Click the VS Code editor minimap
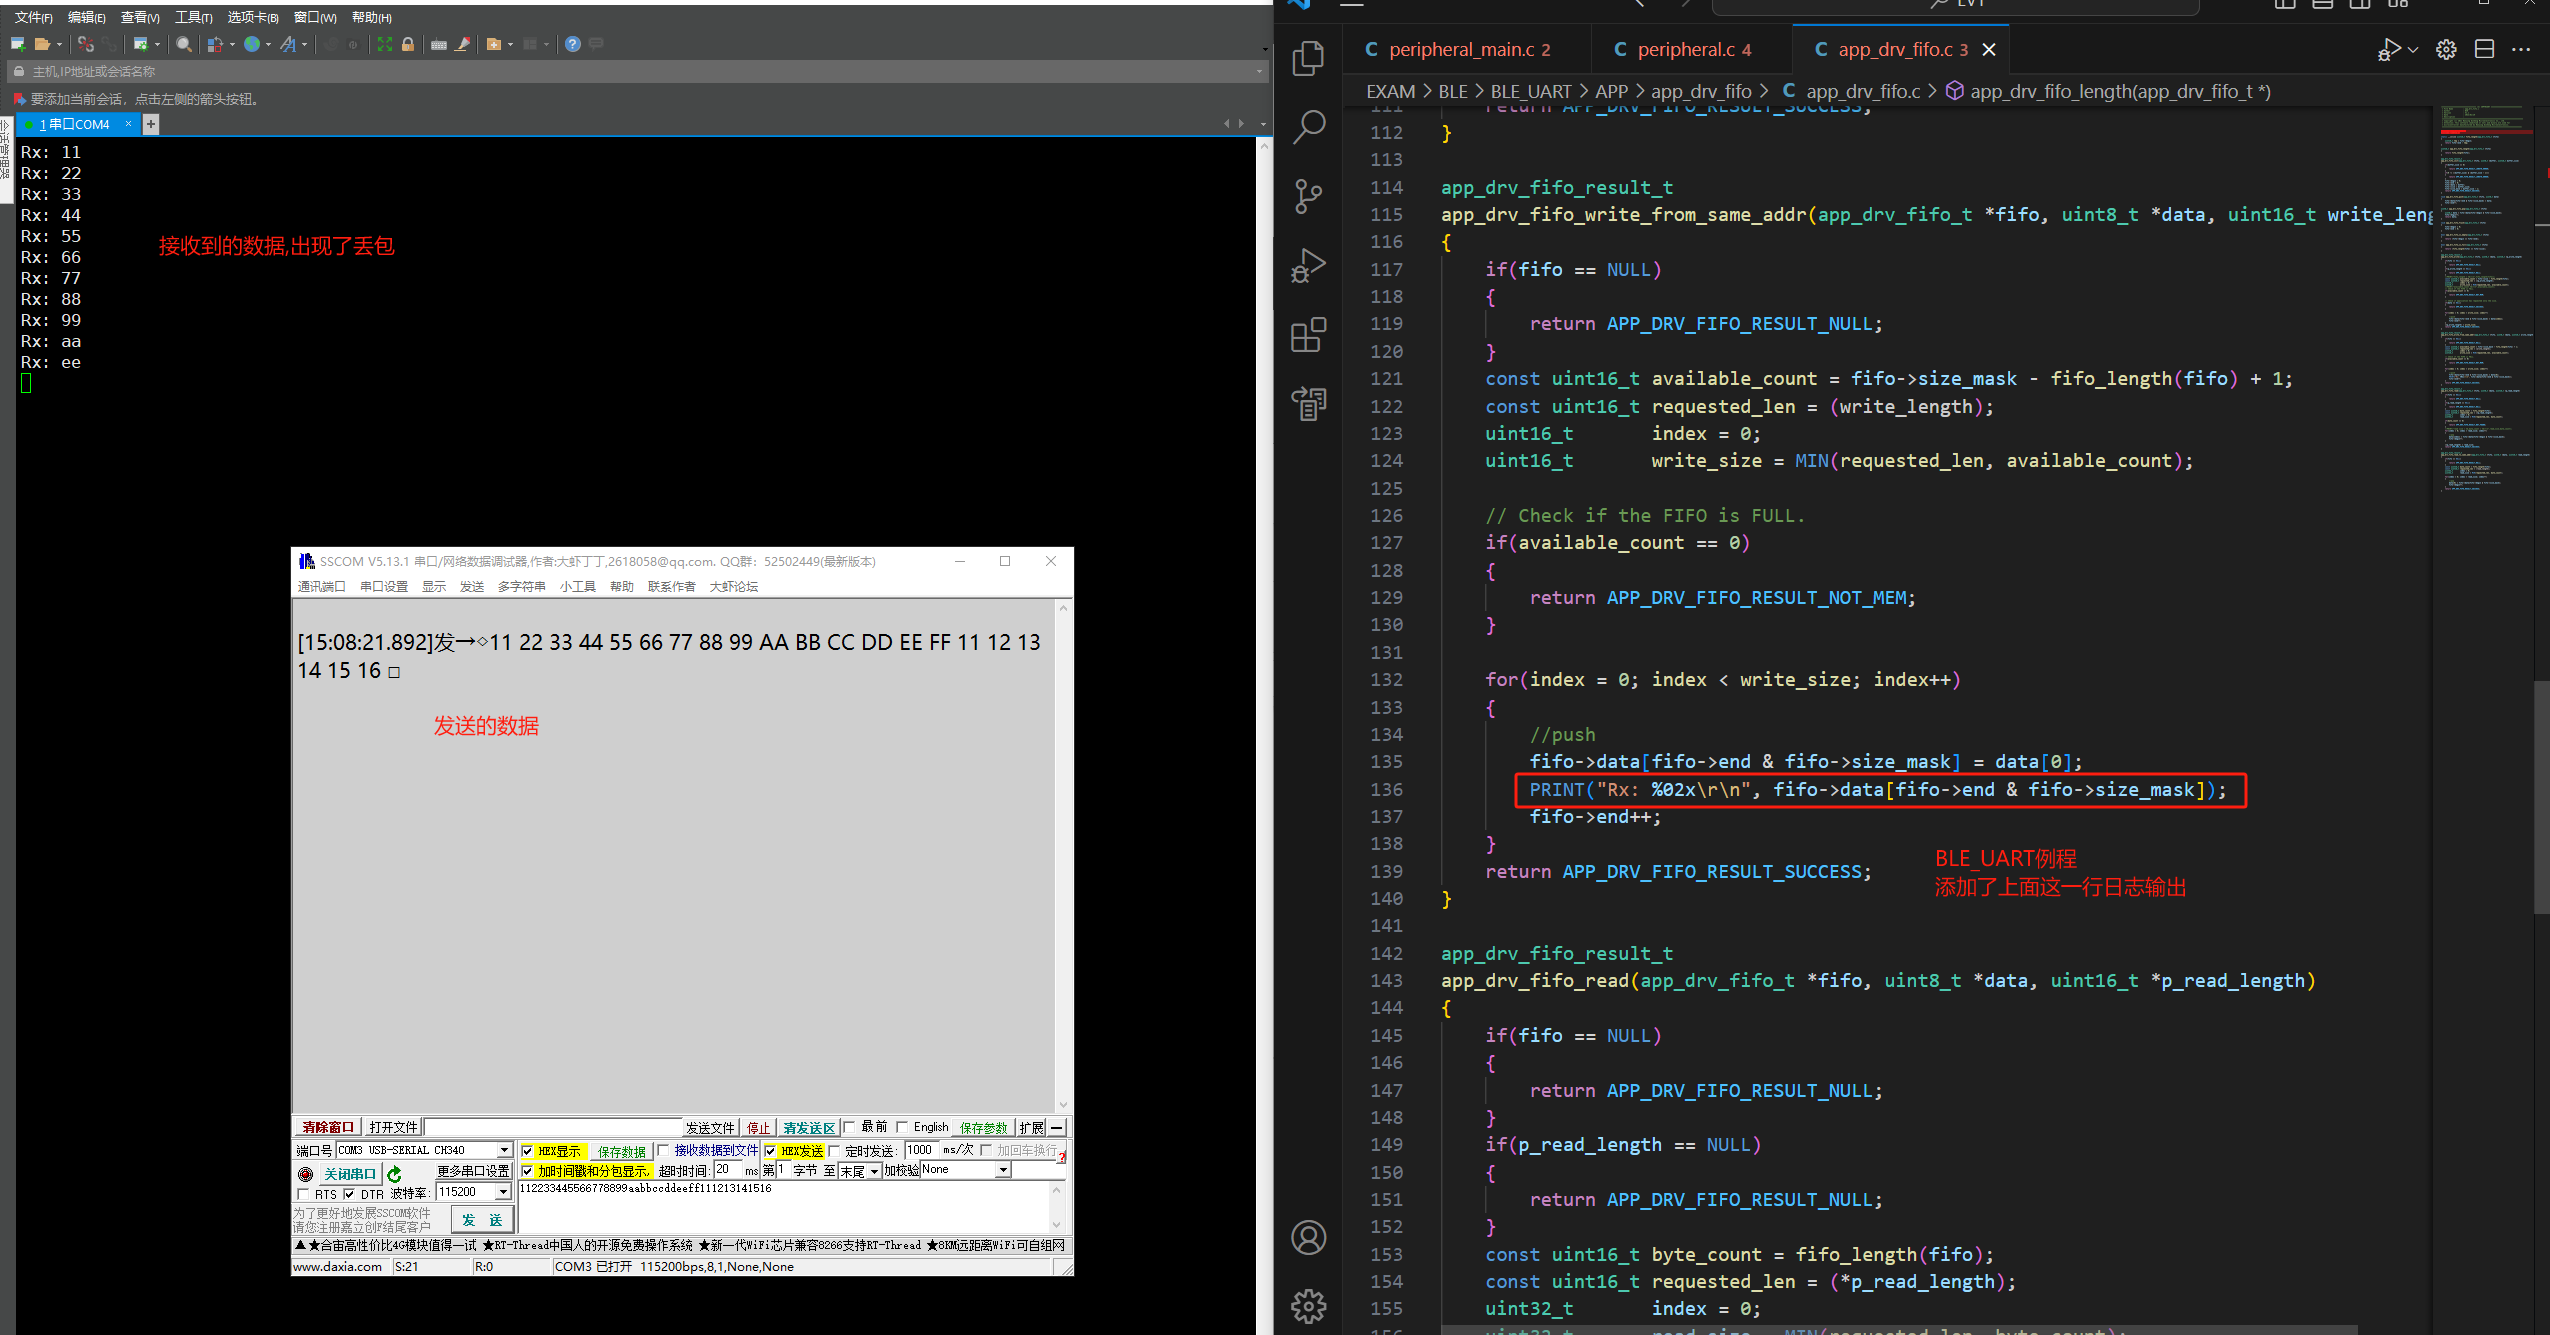The image size is (2550, 1335). [2484, 300]
